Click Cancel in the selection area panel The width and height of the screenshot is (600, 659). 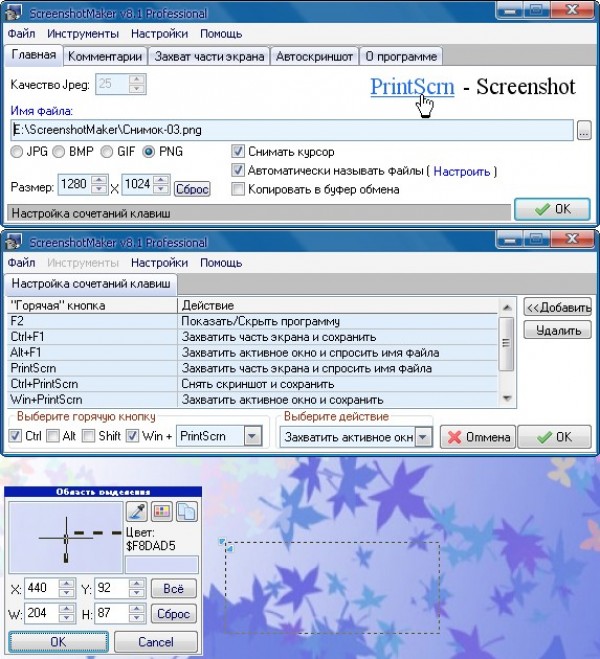[156, 642]
